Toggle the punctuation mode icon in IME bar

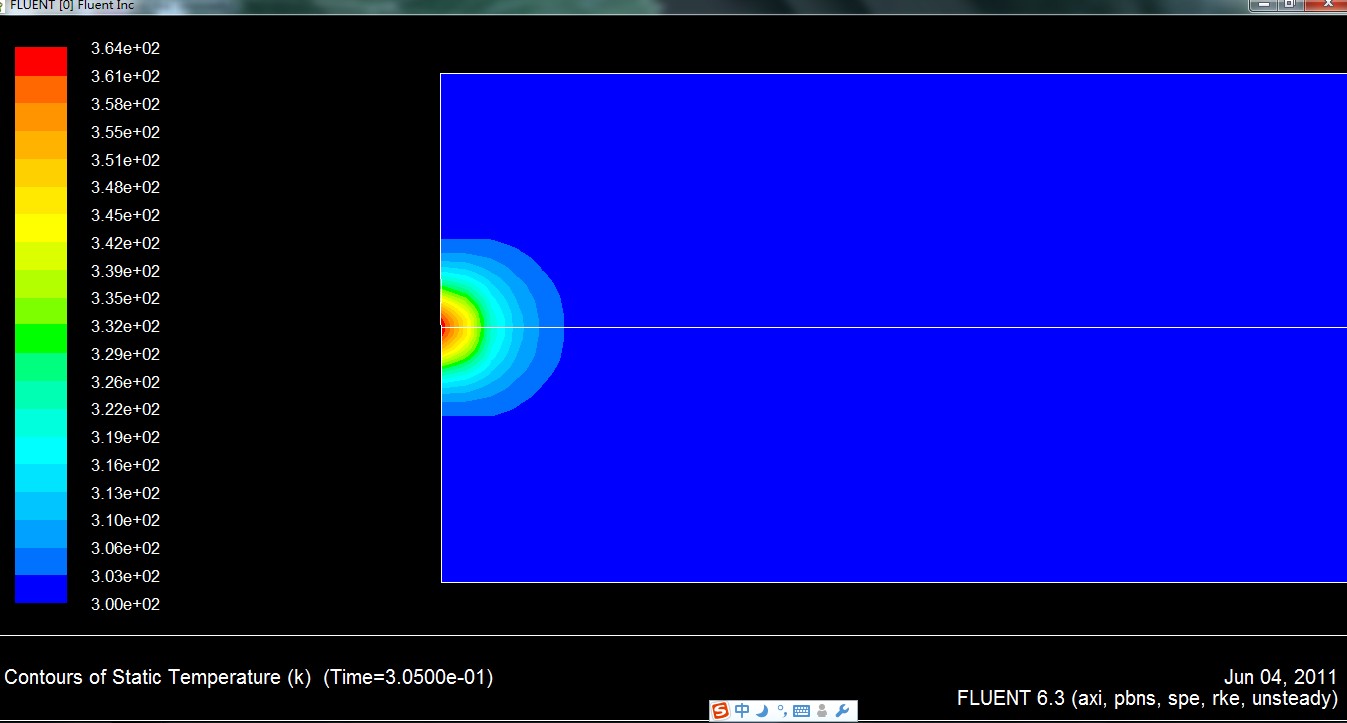781,711
